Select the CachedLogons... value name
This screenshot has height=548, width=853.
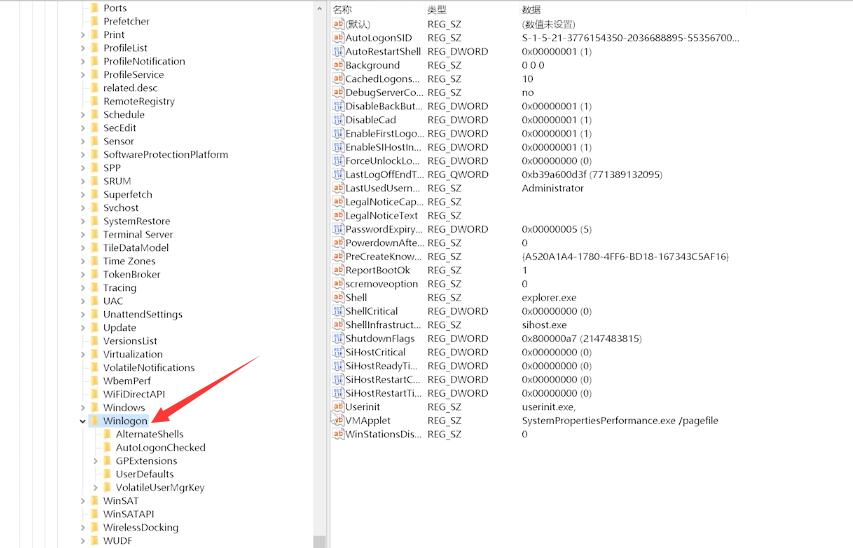382,79
